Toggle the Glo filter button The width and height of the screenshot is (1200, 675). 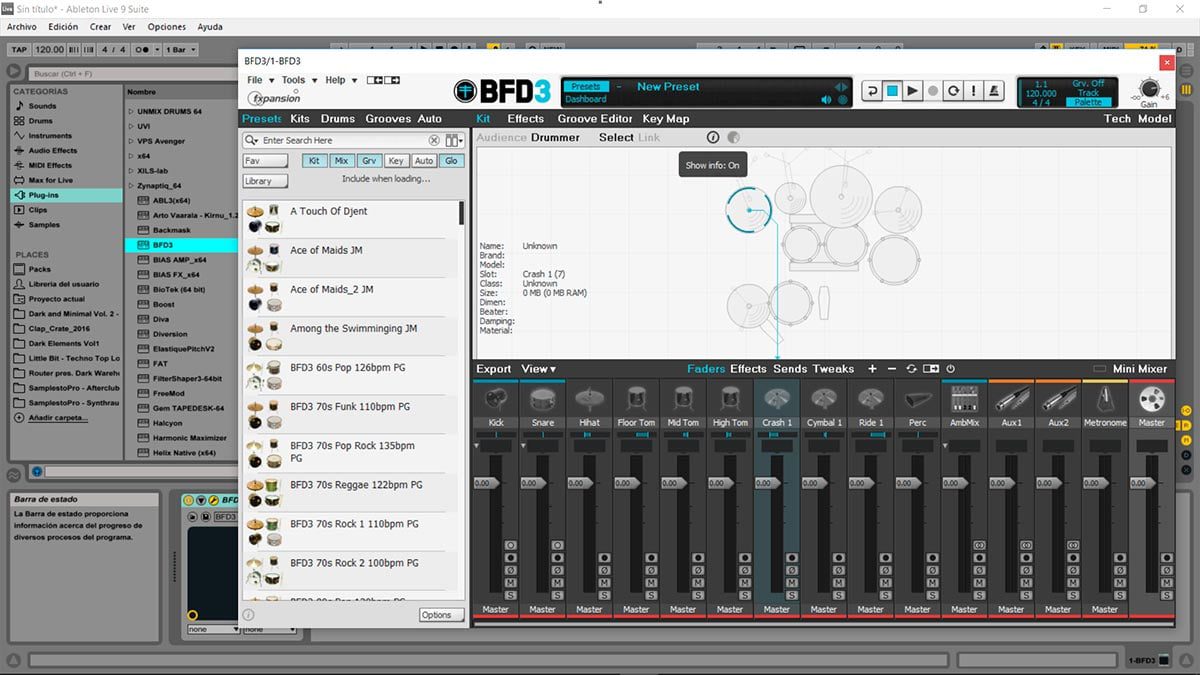pos(451,161)
